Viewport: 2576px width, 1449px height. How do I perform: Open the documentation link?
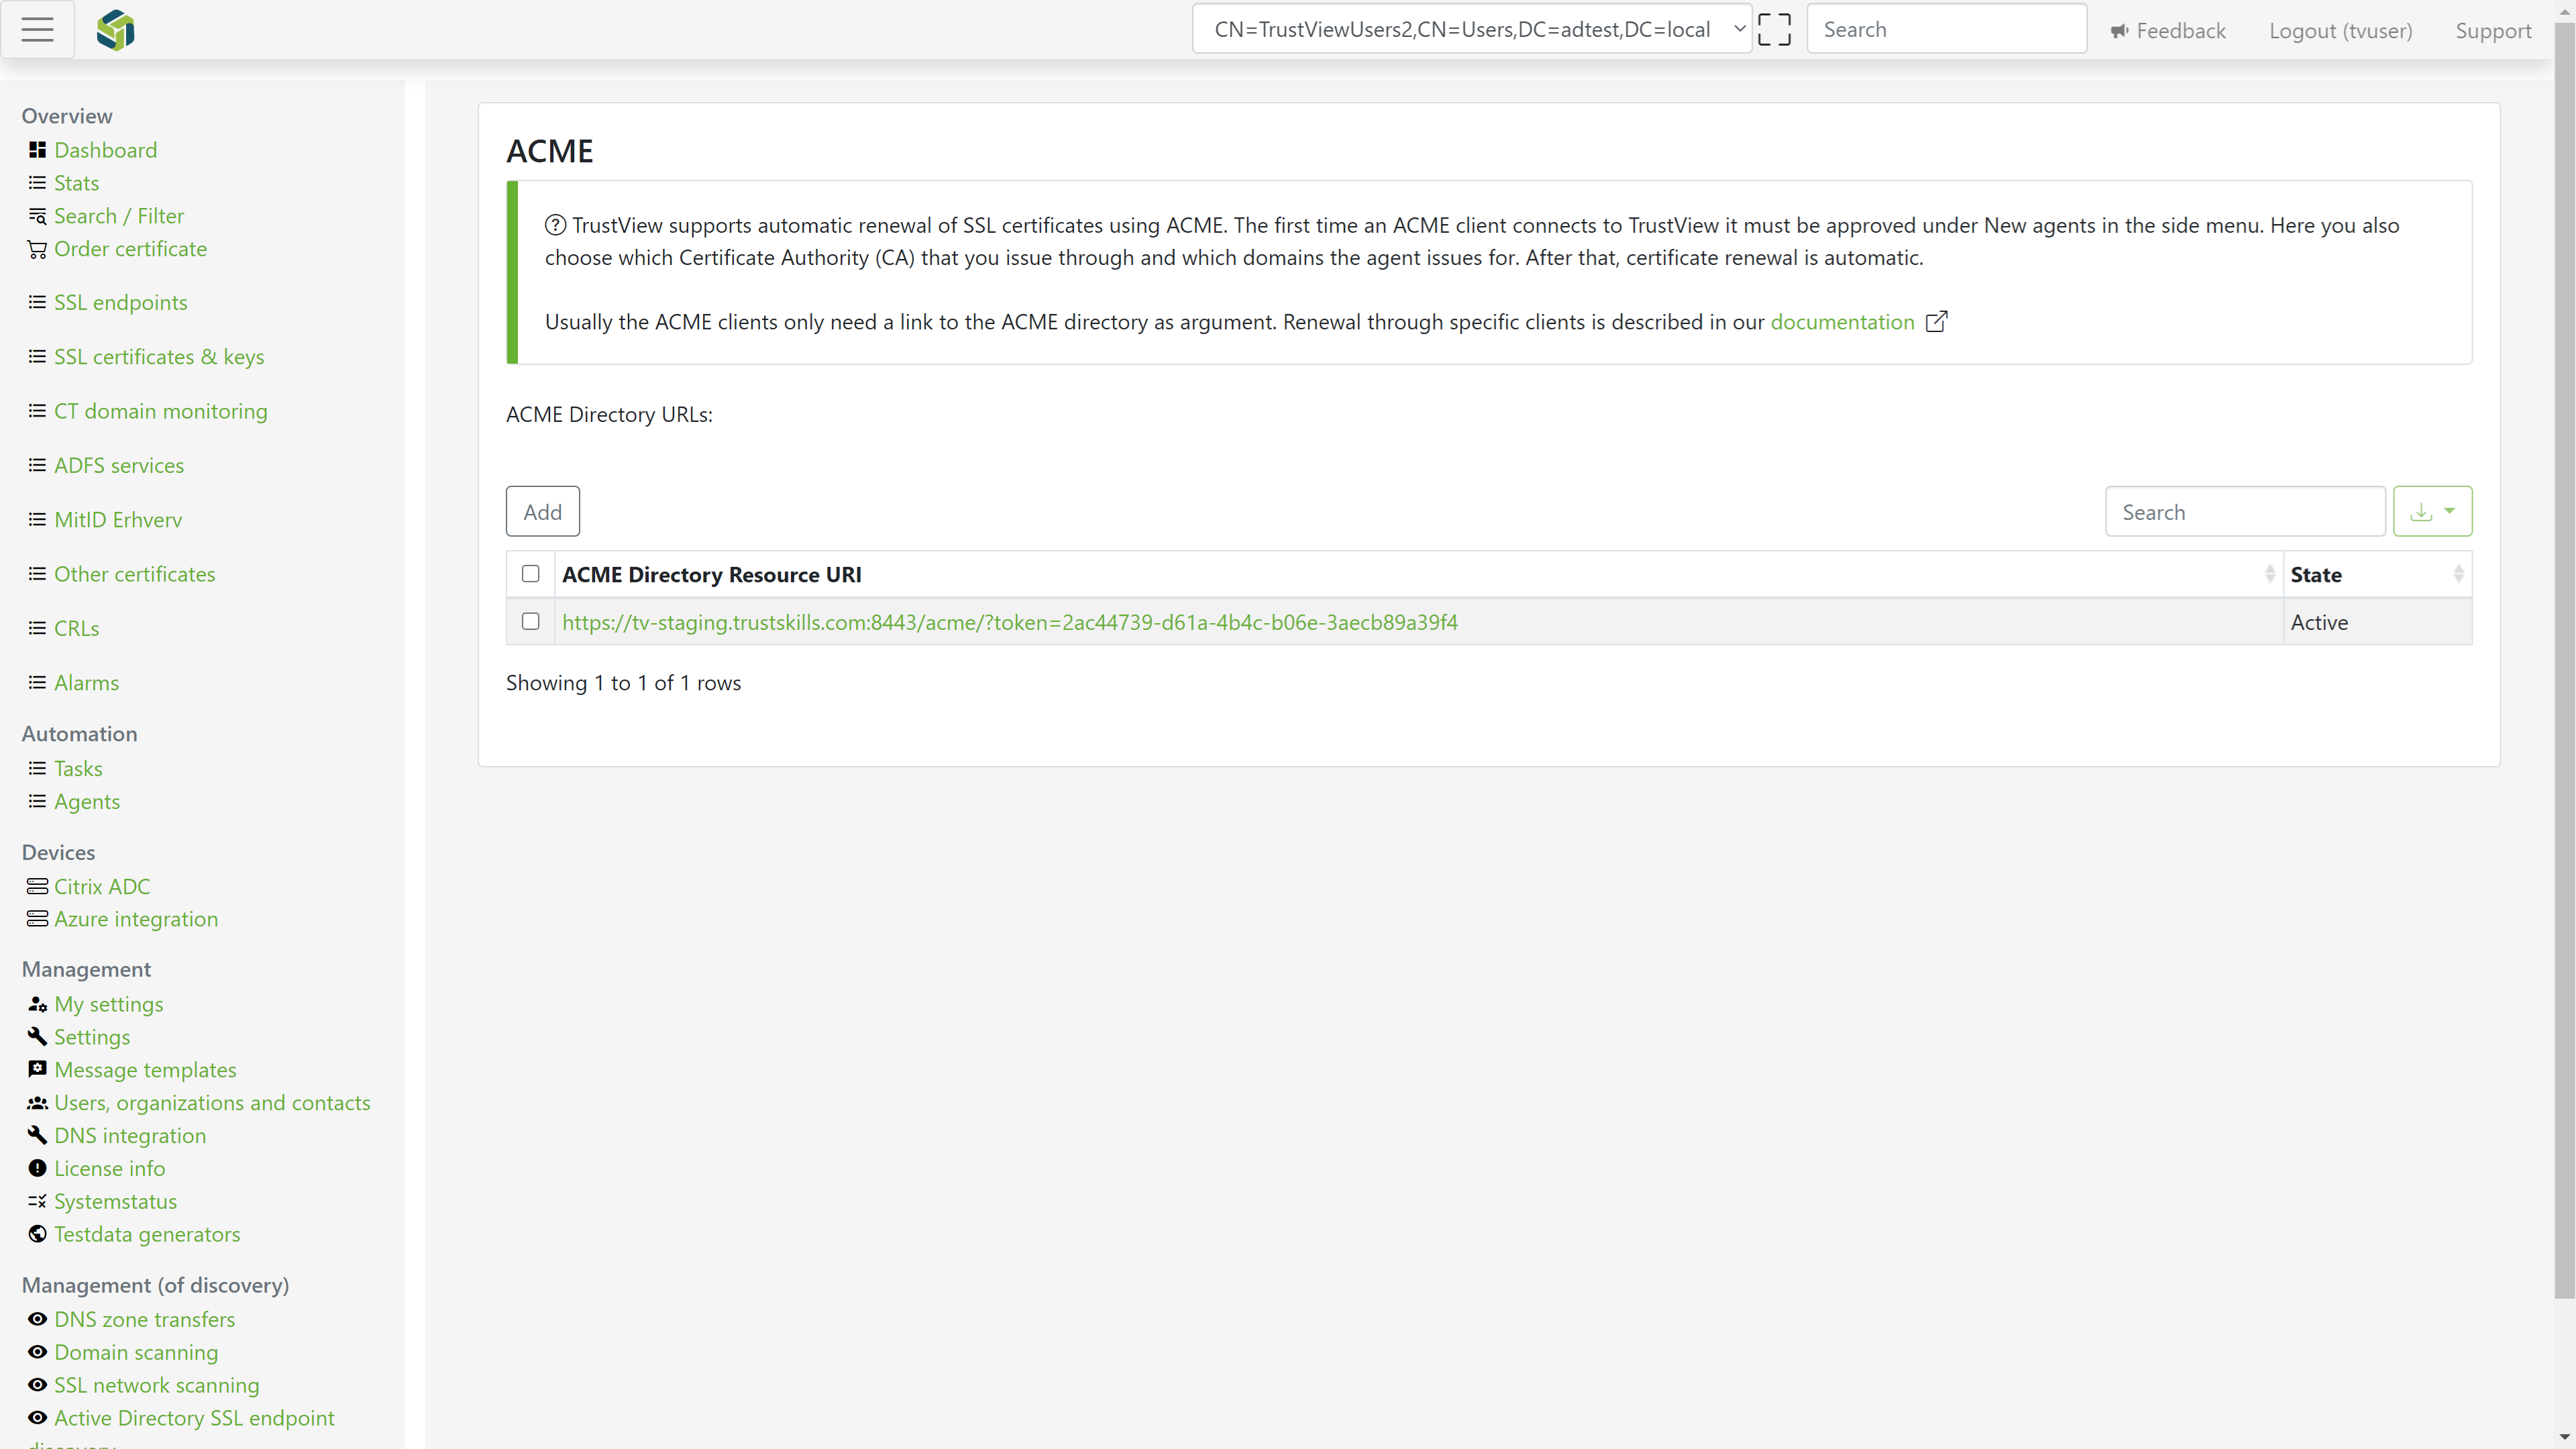click(x=1842, y=322)
